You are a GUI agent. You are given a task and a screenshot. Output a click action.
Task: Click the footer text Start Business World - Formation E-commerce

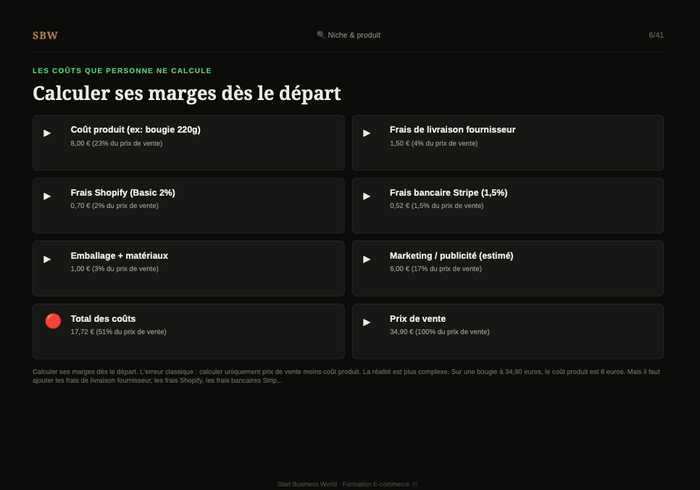pos(343,484)
